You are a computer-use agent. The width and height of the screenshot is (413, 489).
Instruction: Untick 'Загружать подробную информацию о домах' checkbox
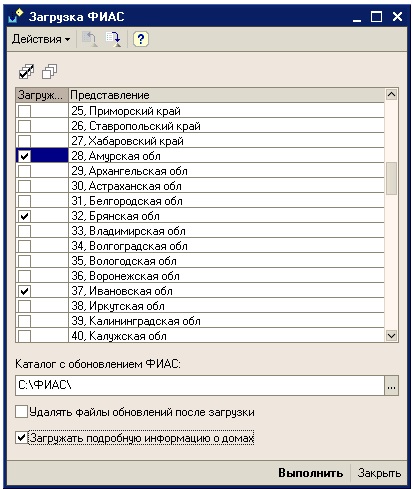(x=21, y=437)
